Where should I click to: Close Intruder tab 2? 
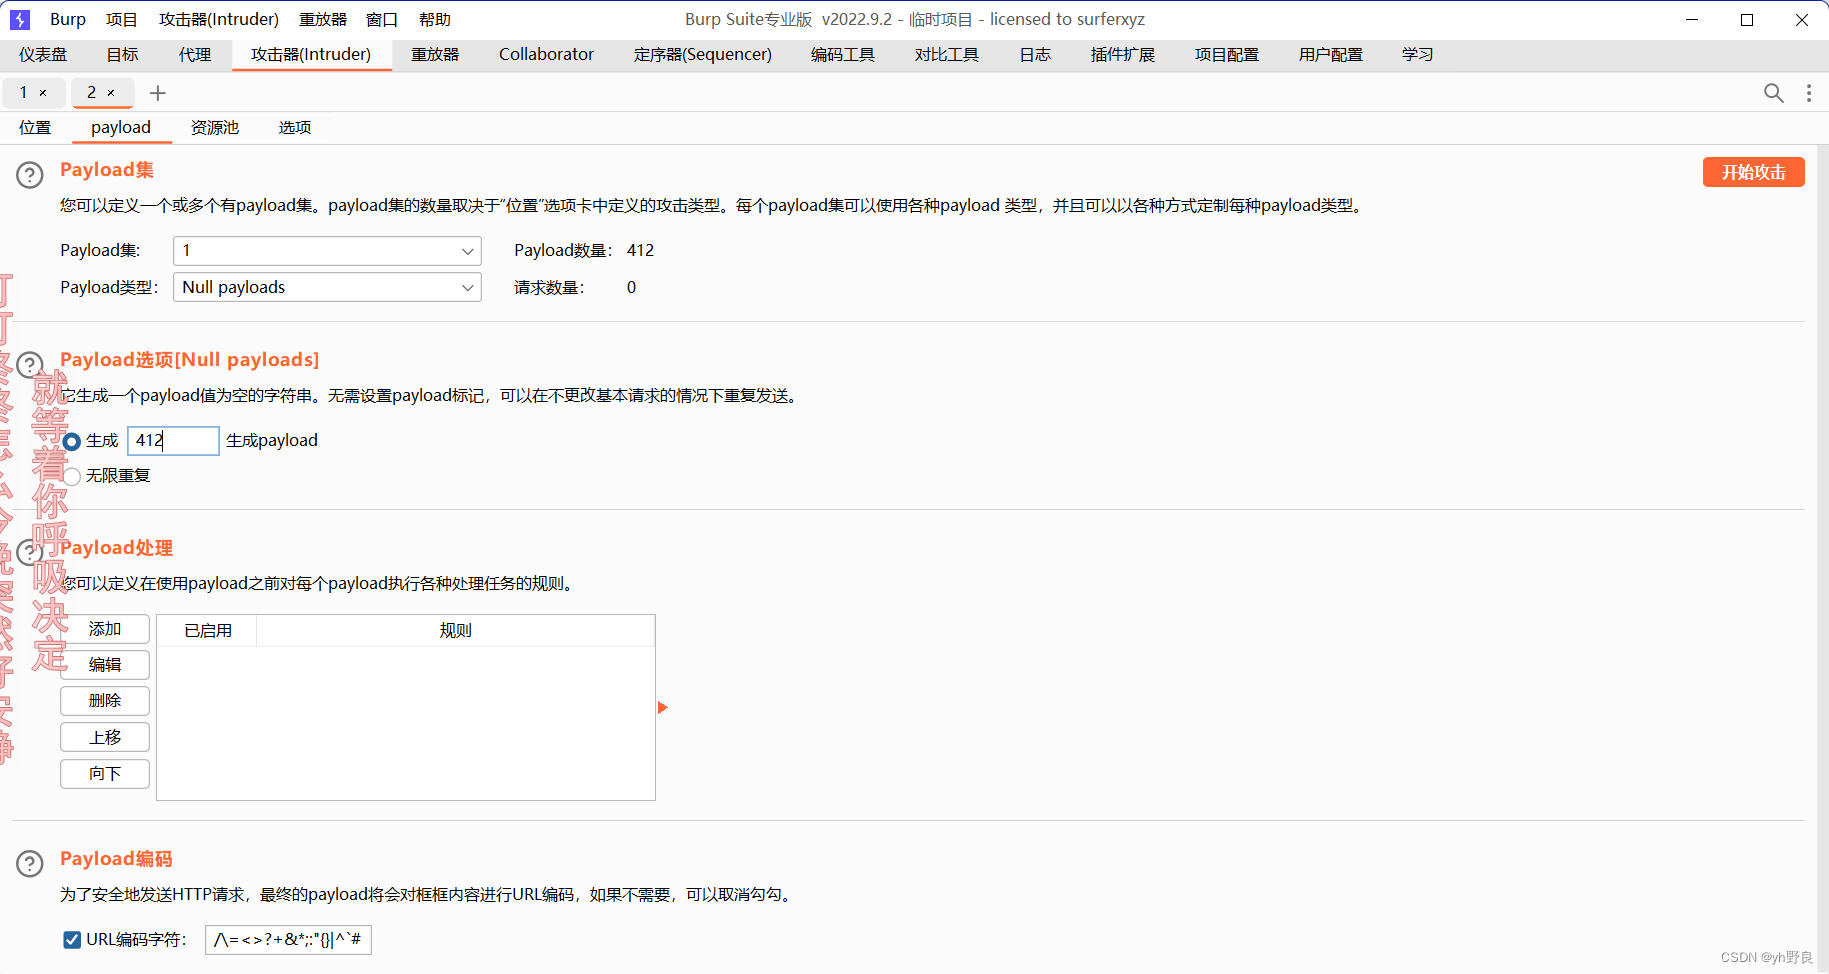pyautogui.click(x=111, y=93)
